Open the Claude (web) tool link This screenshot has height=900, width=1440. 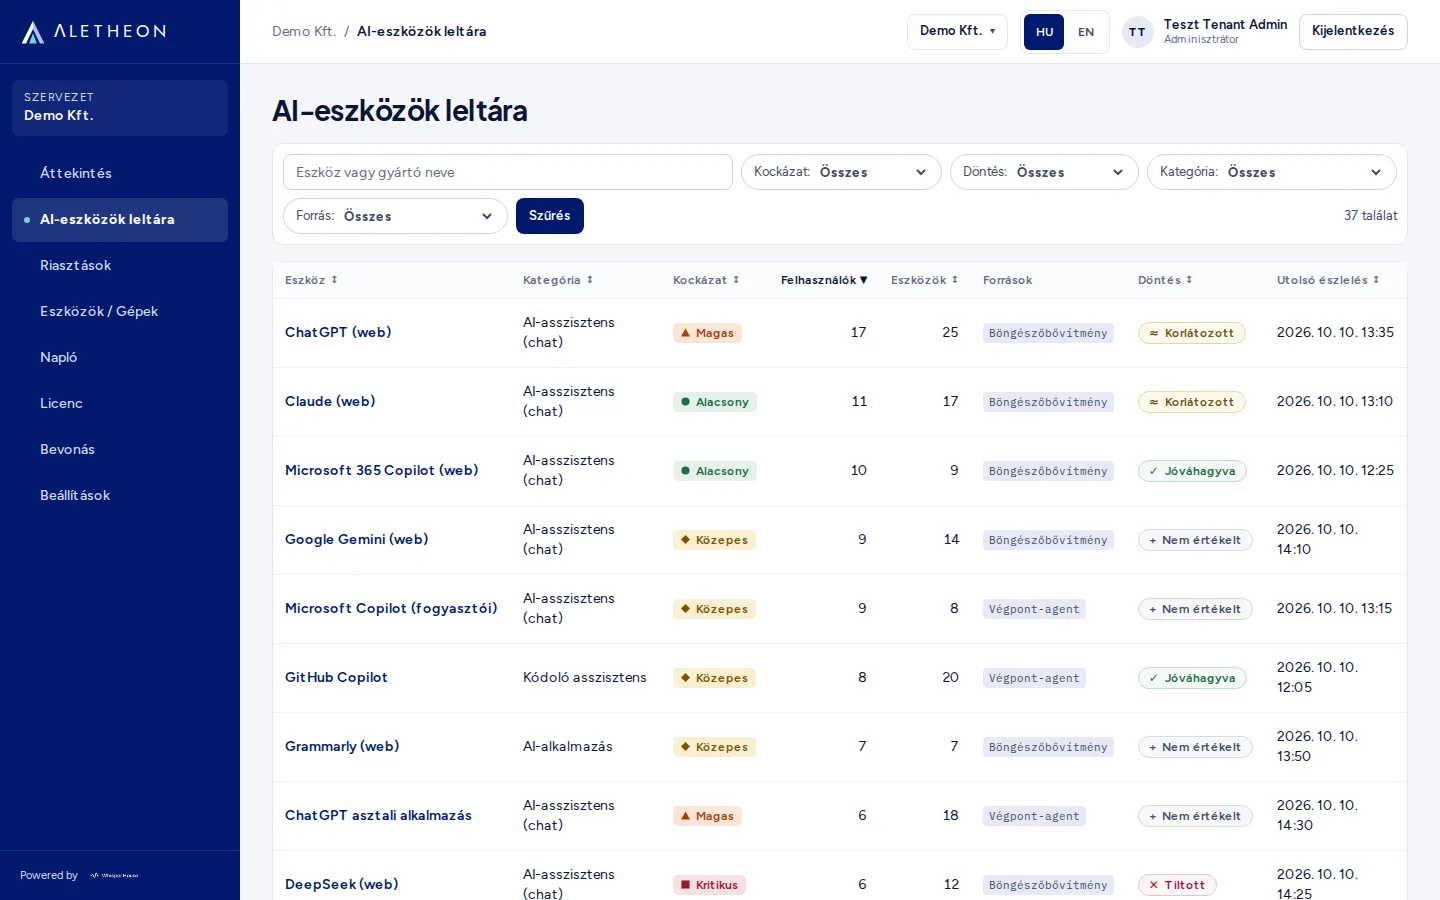point(330,402)
